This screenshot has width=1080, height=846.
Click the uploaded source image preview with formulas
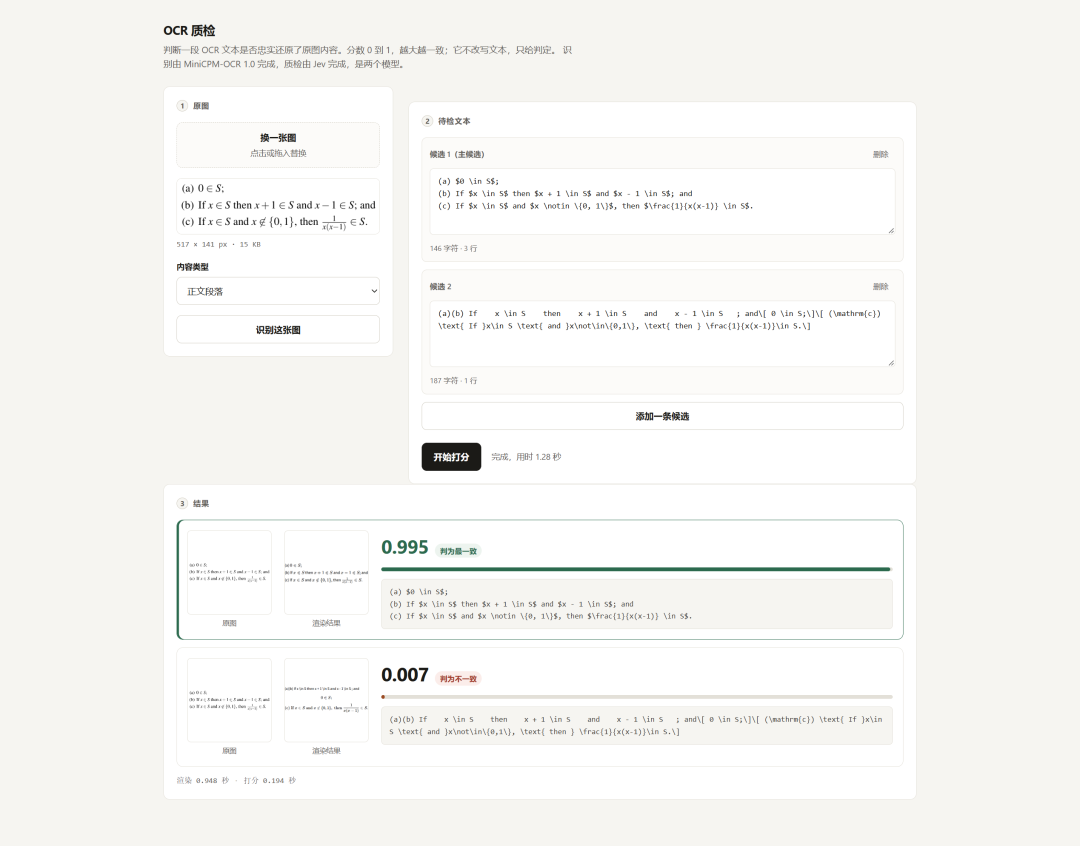point(278,206)
